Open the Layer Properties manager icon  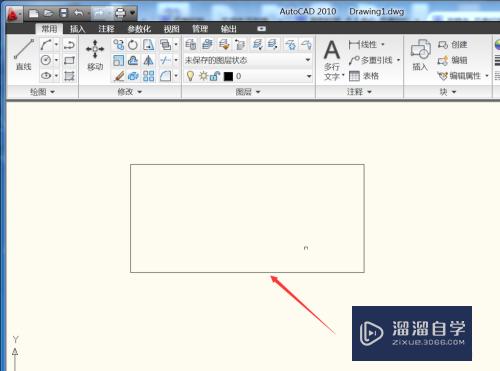191,44
